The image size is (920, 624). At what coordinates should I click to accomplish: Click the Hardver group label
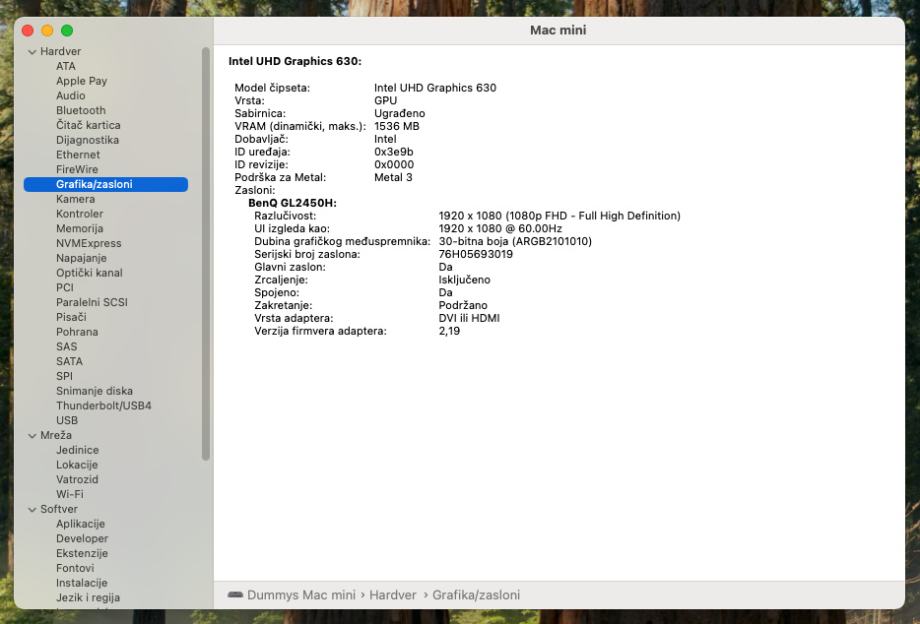coord(60,52)
